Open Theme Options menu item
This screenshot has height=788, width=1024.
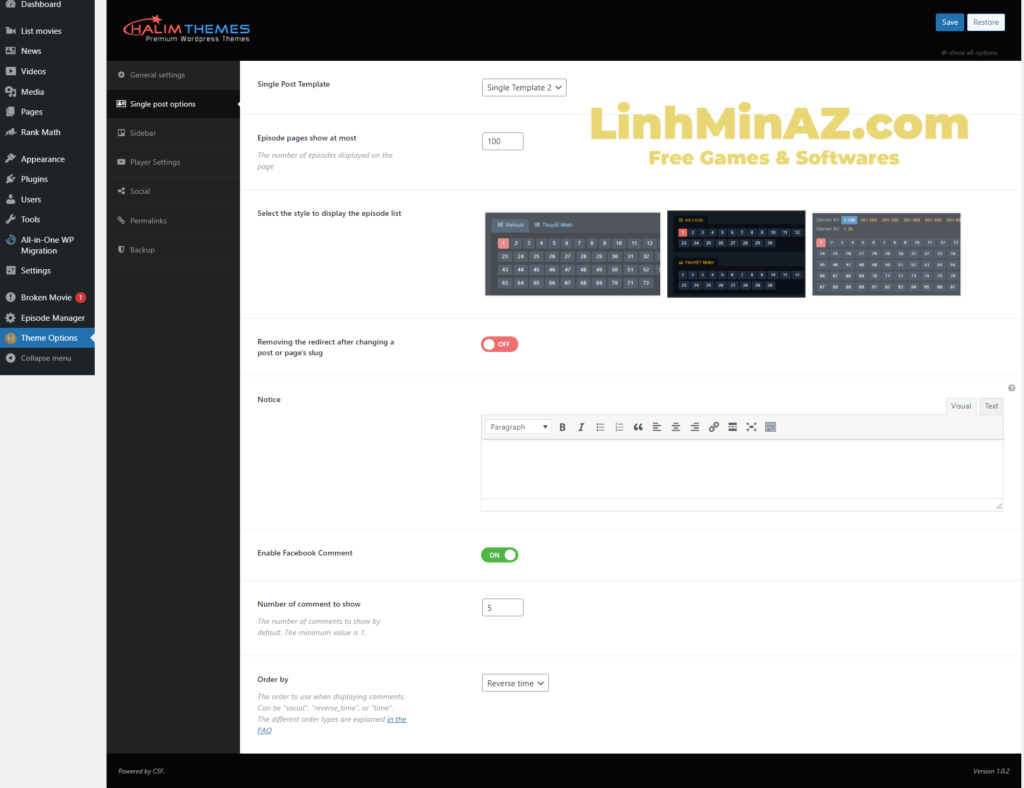pos(47,338)
